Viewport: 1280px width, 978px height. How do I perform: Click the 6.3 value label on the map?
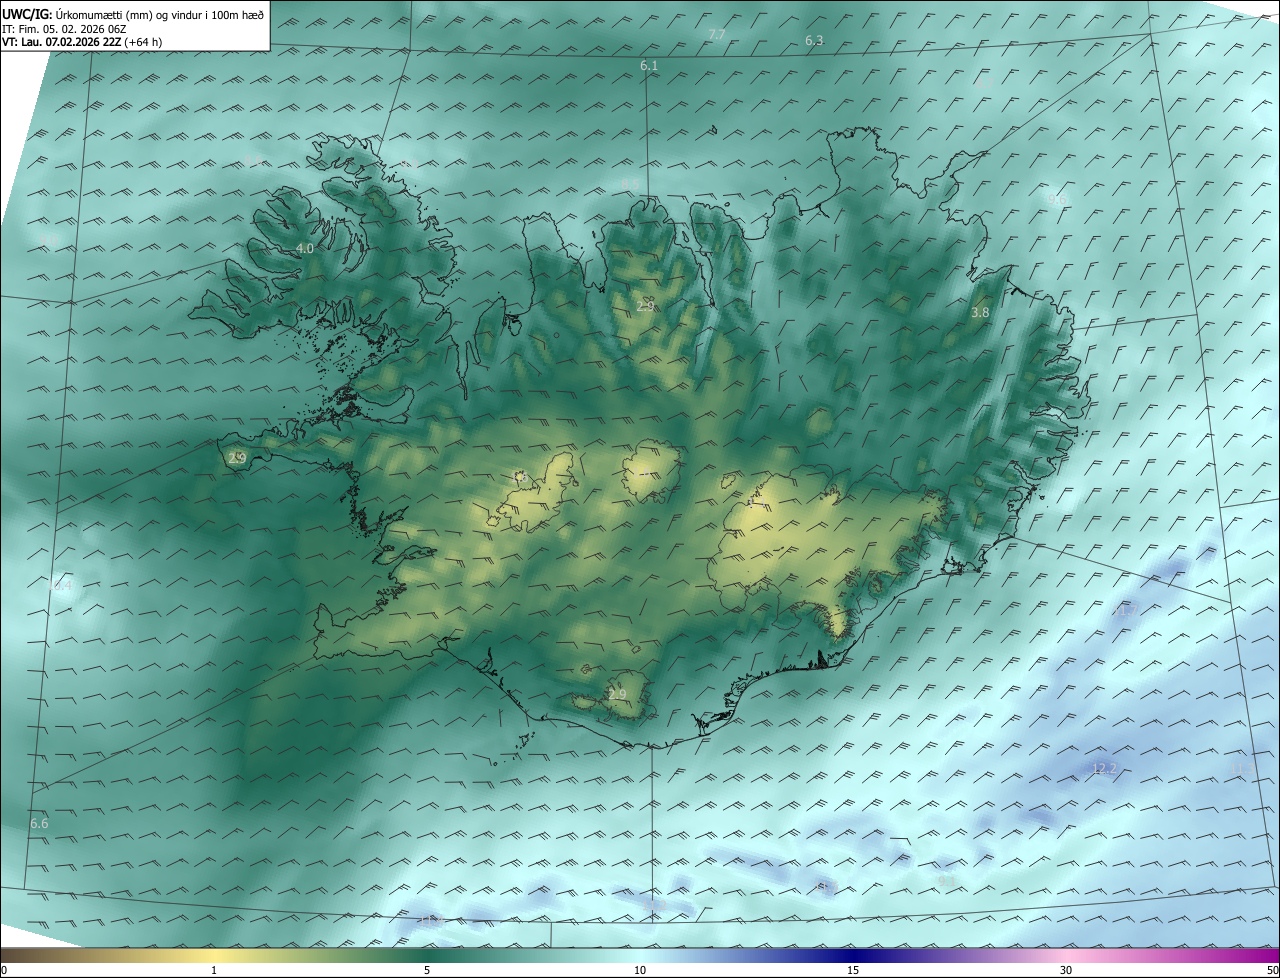(814, 40)
